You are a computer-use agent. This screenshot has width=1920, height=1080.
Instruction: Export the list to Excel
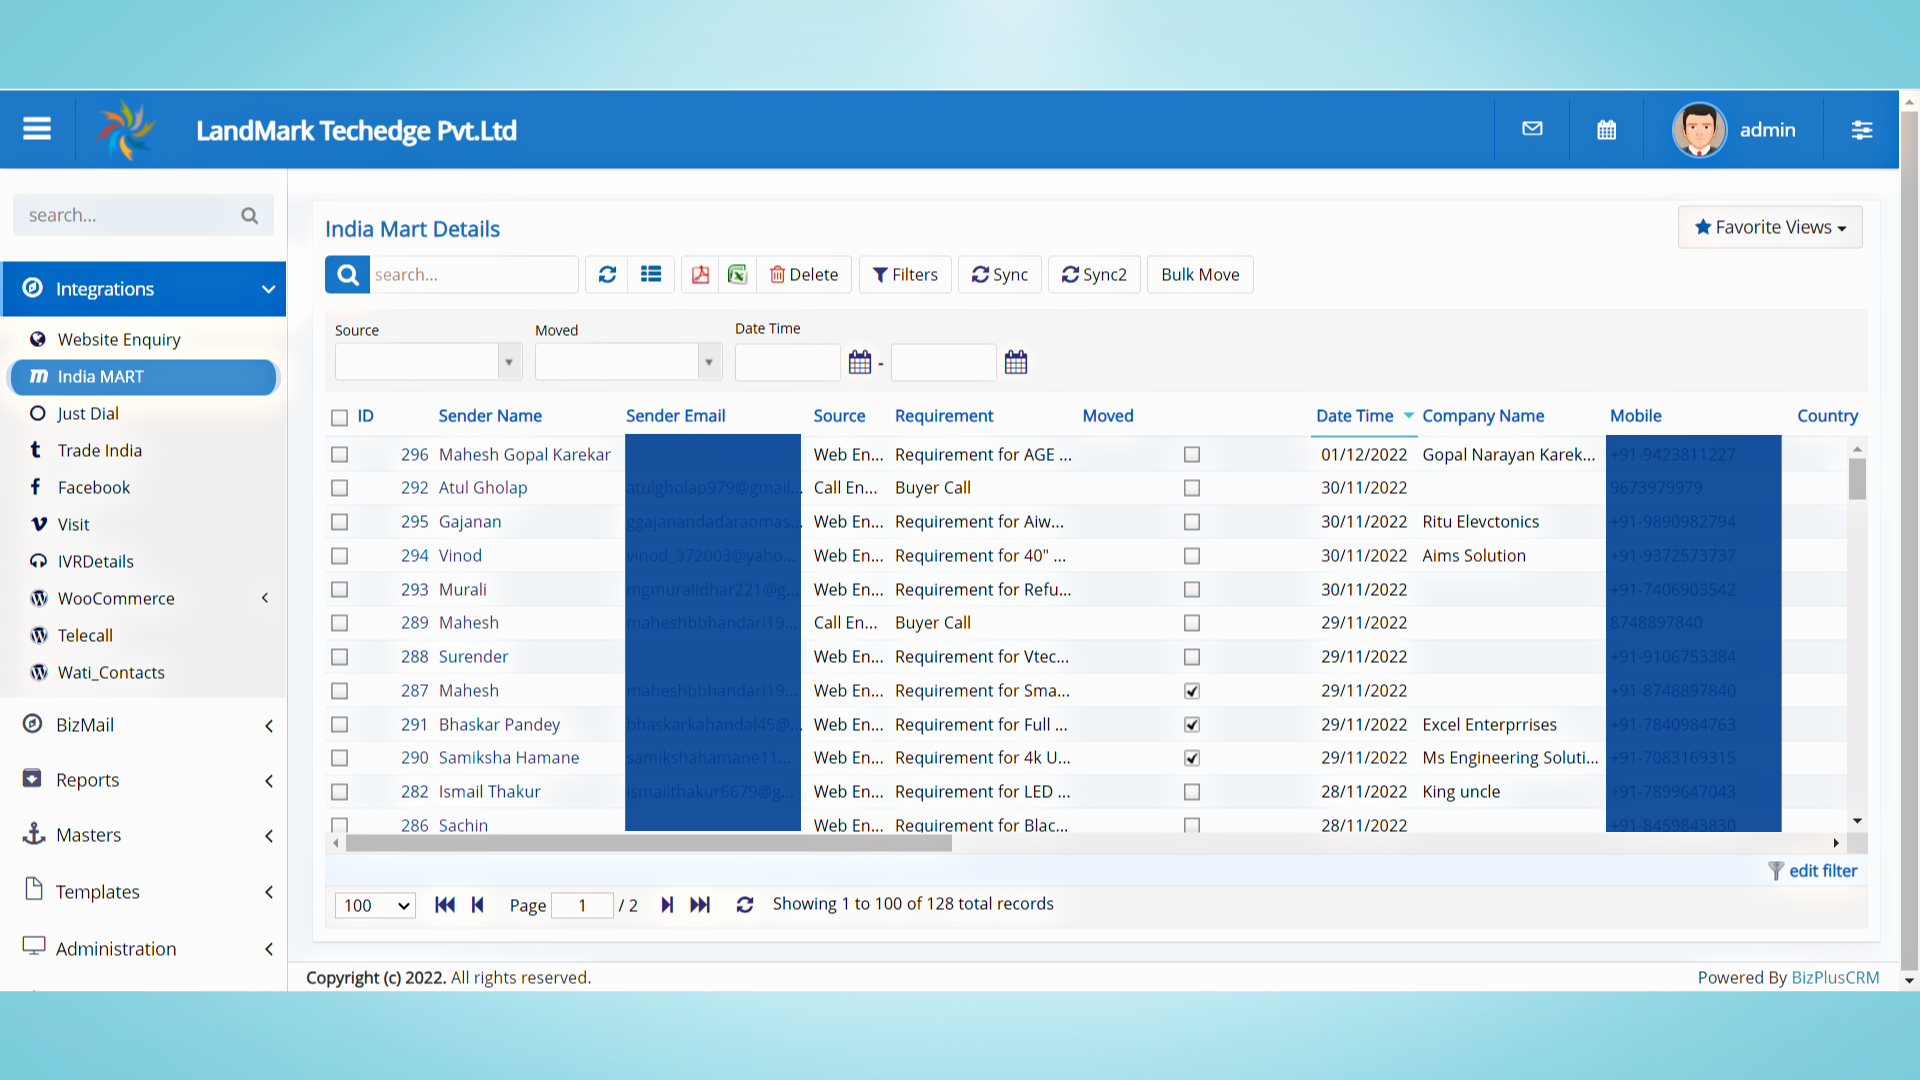pos(738,274)
